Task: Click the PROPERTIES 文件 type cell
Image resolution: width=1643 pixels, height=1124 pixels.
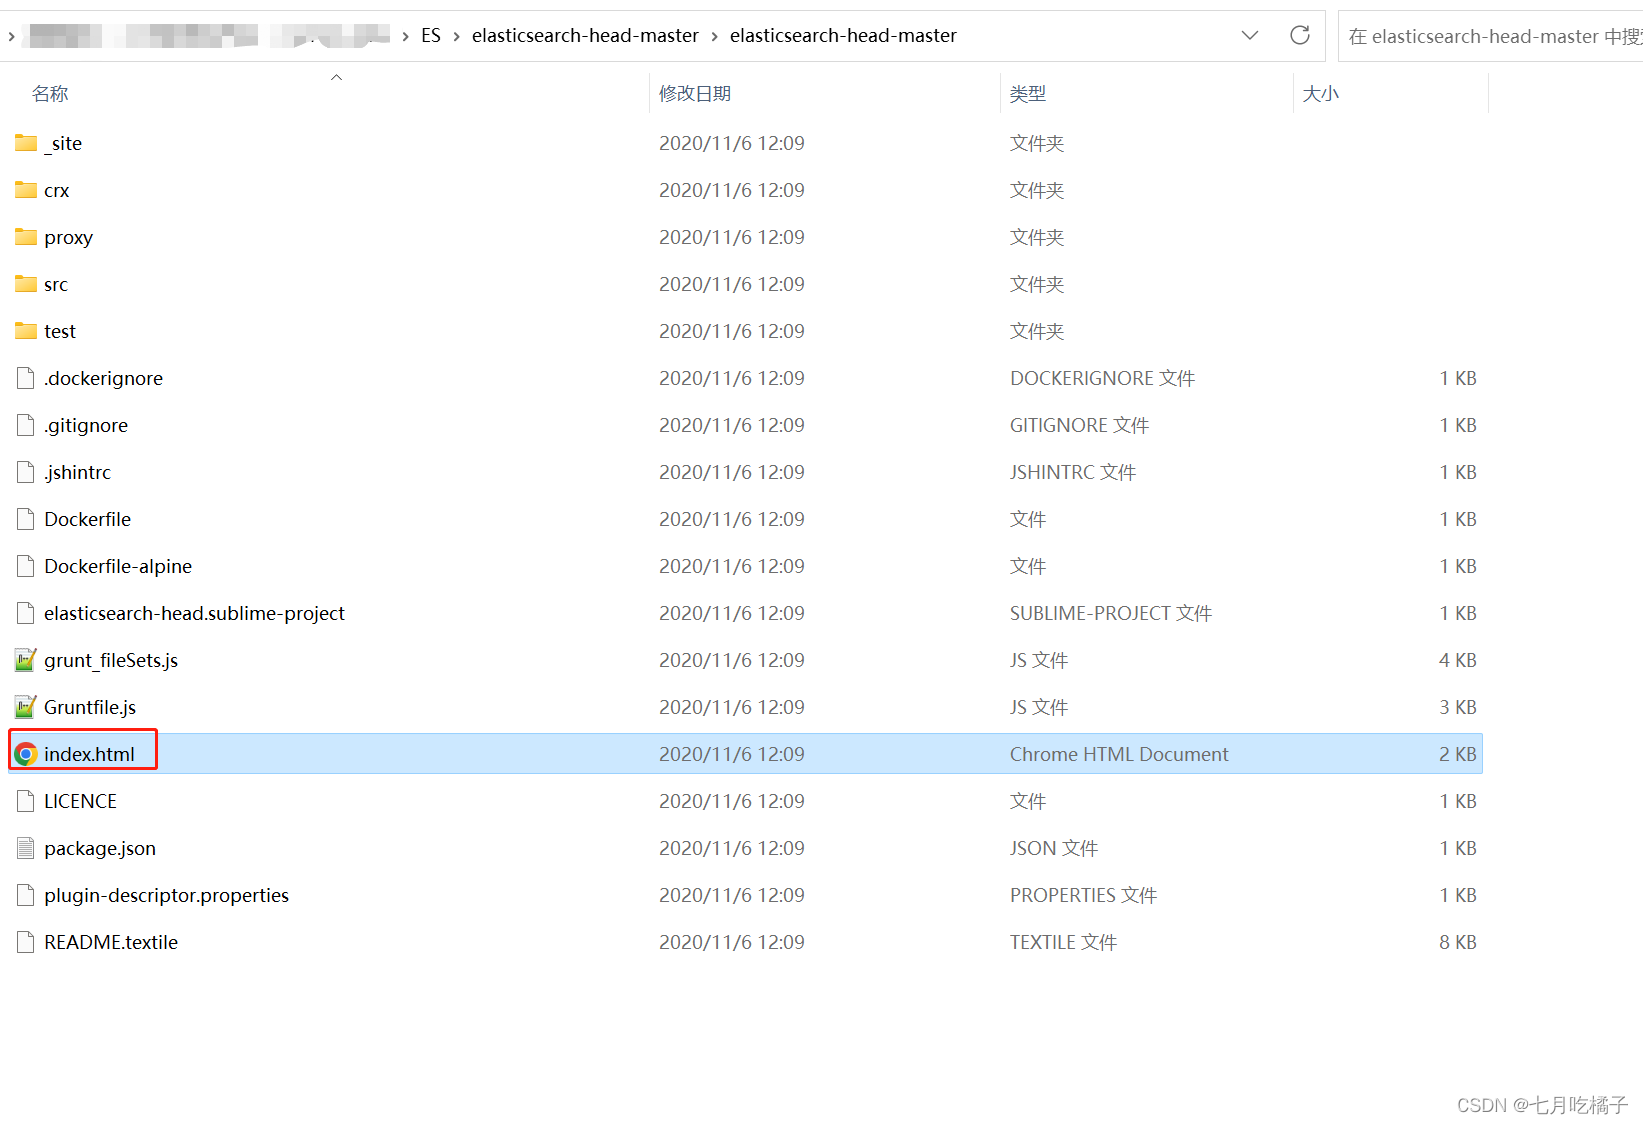Action: click(x=1084, y=895)
